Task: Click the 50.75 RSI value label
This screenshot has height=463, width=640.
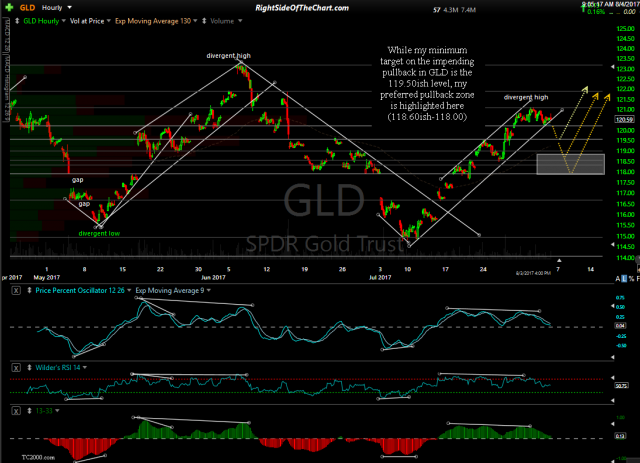Action: pos(621,385)
